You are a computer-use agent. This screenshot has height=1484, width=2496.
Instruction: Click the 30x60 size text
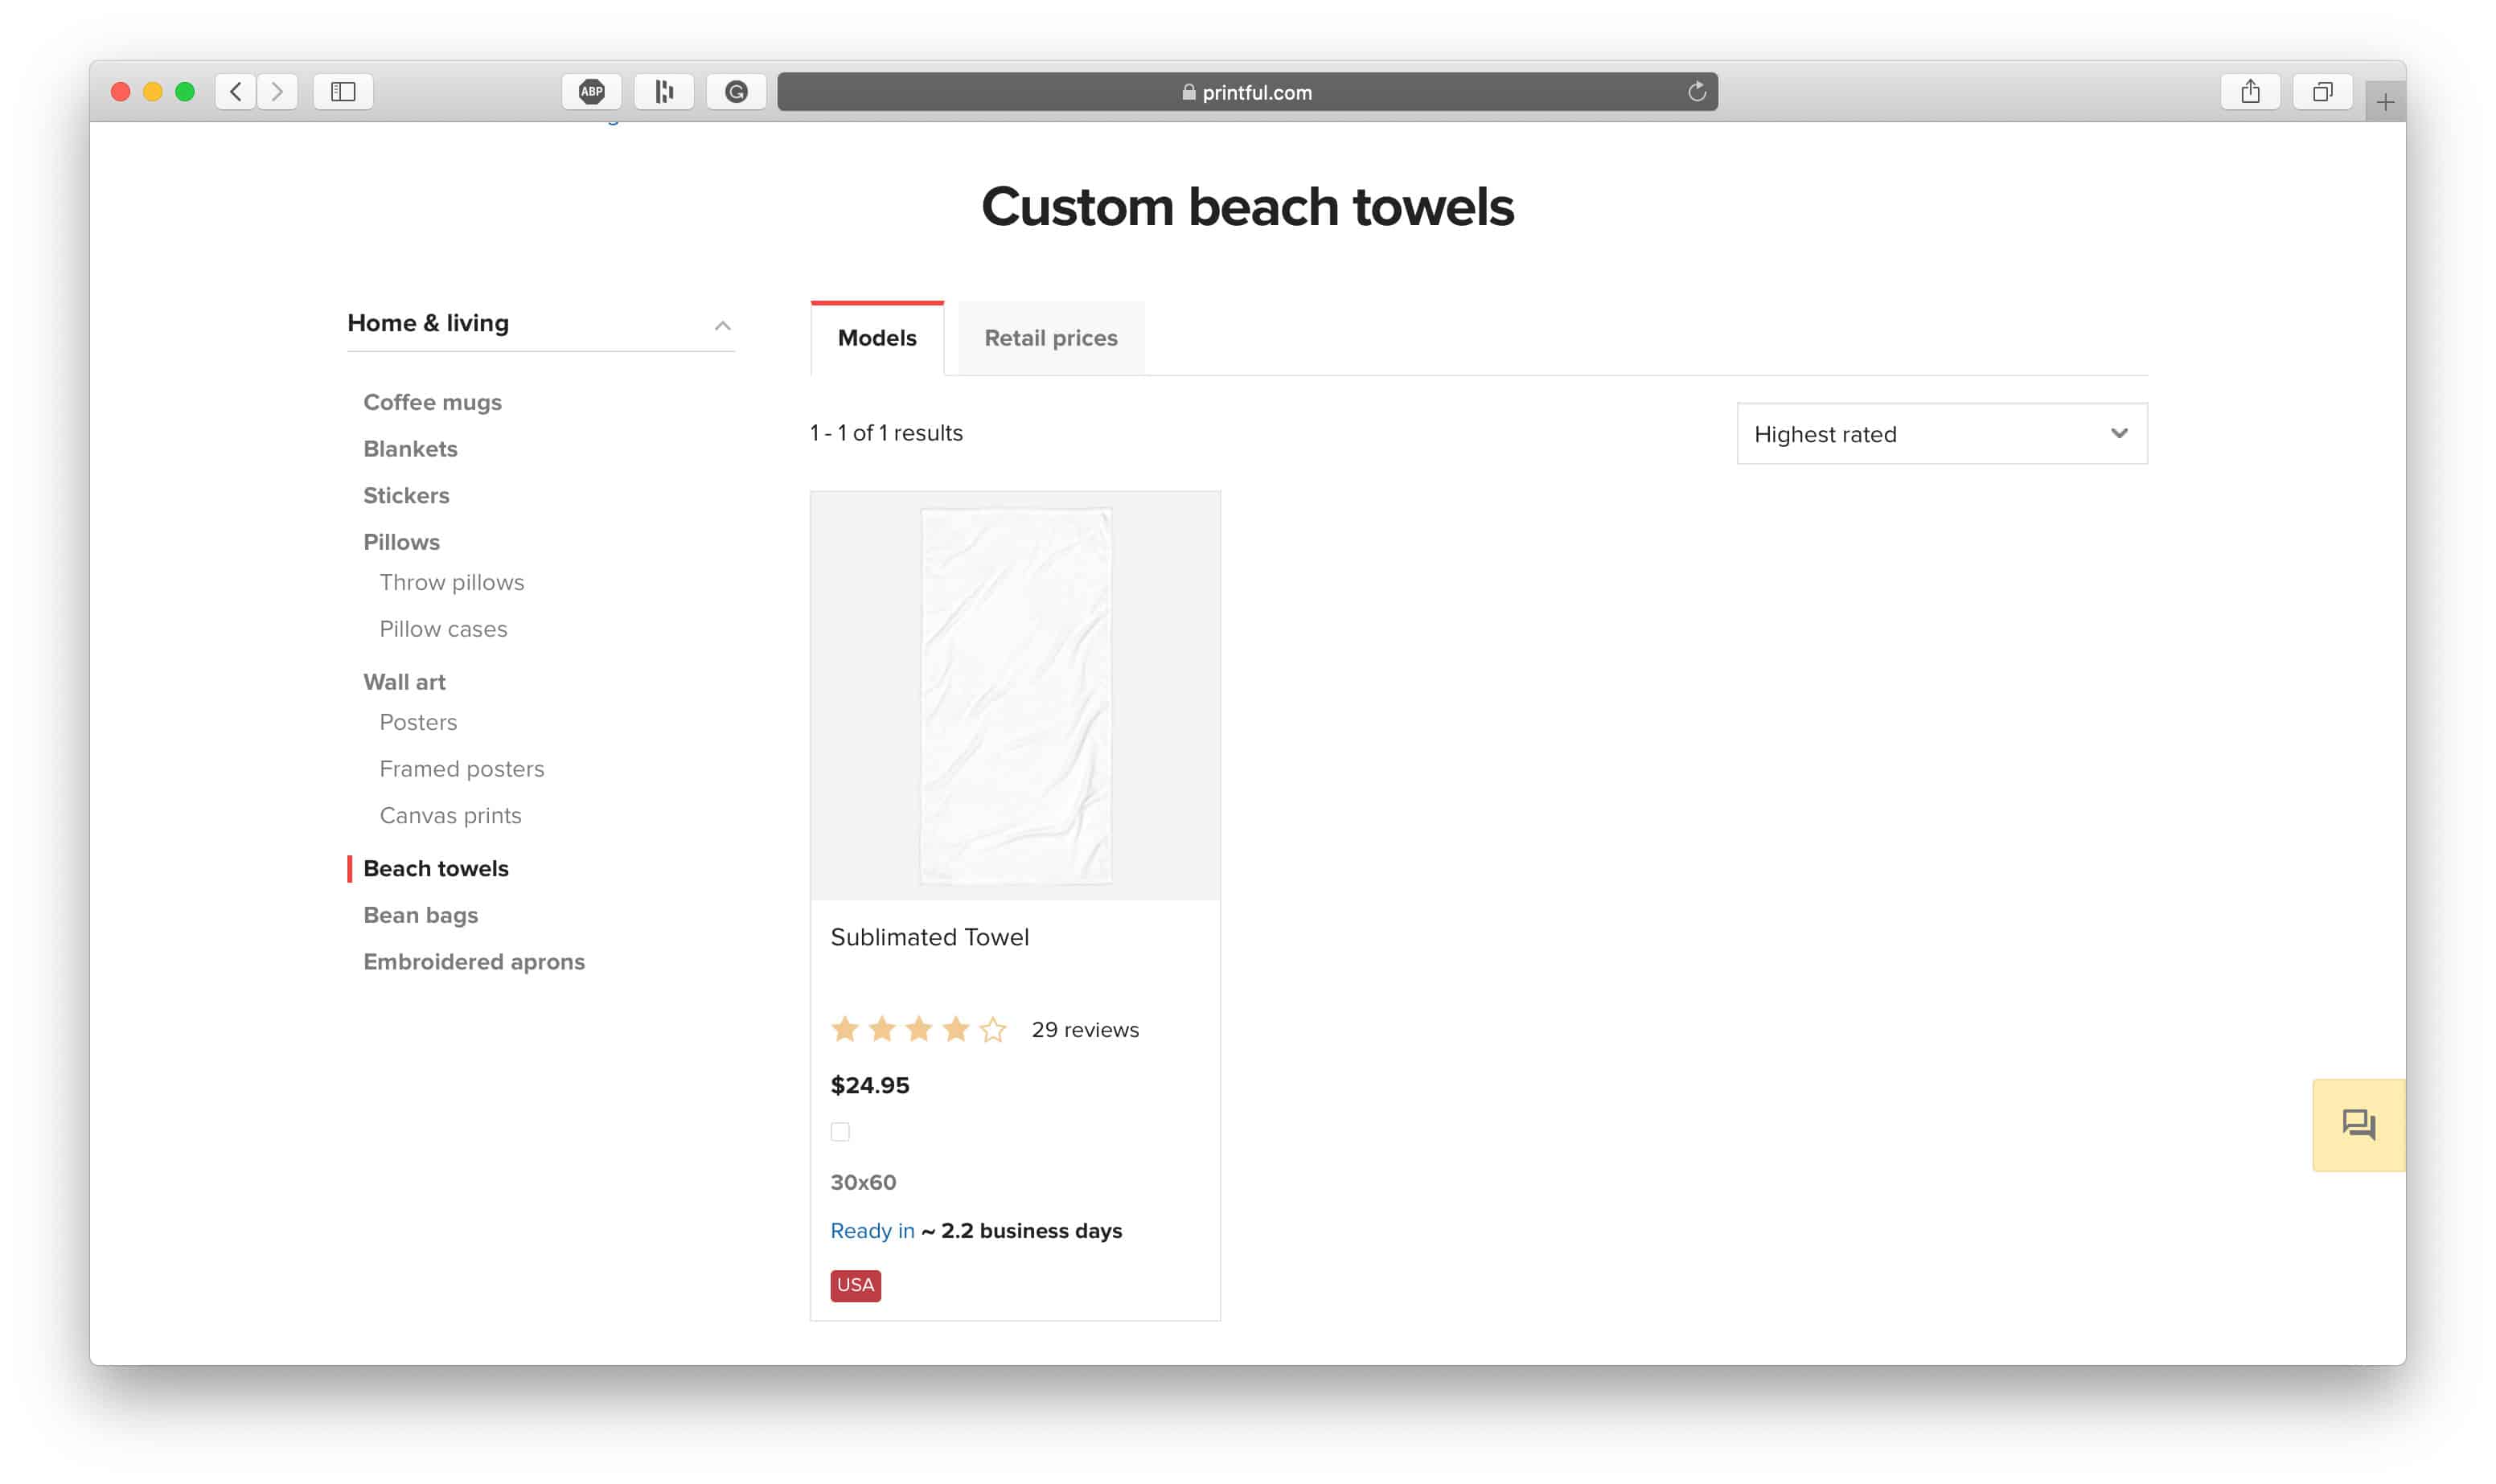tap(863, 1182)
